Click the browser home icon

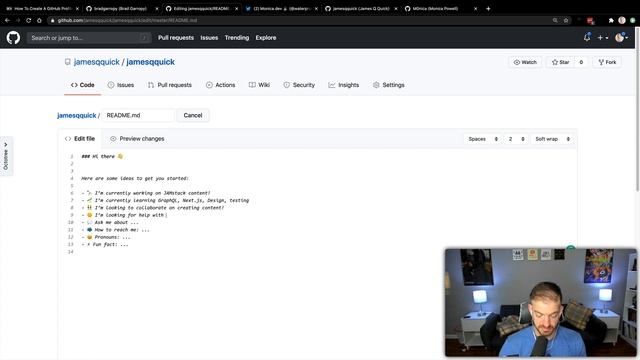click(x=39, y=20)
